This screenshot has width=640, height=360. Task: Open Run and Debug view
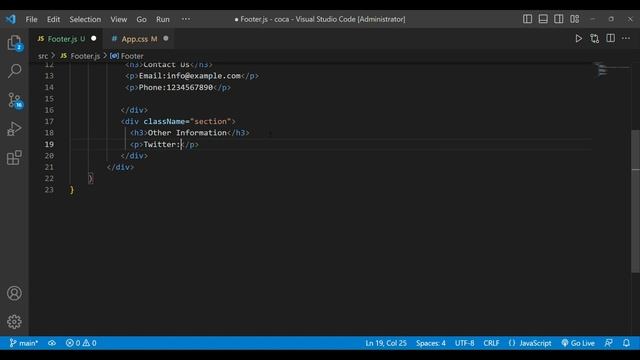tap(14, 129)
